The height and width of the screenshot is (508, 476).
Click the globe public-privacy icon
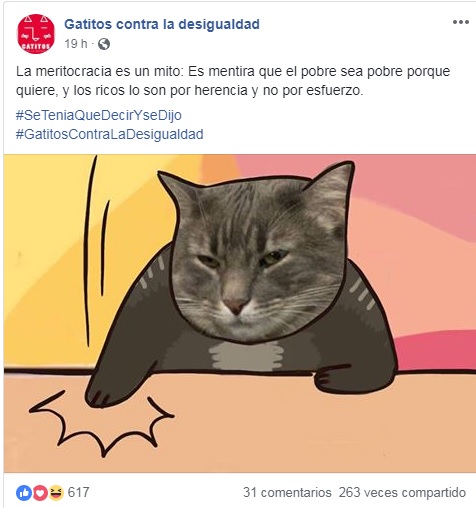pyautogui.click(x=104, y=44)
